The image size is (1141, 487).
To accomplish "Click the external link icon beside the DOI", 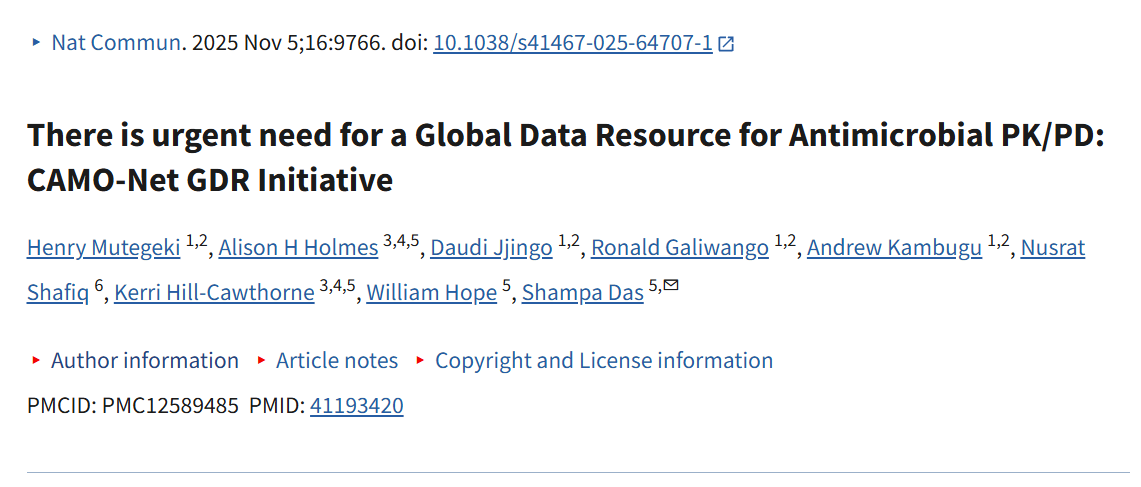I will pyautogui.click(x=727, y=43).
